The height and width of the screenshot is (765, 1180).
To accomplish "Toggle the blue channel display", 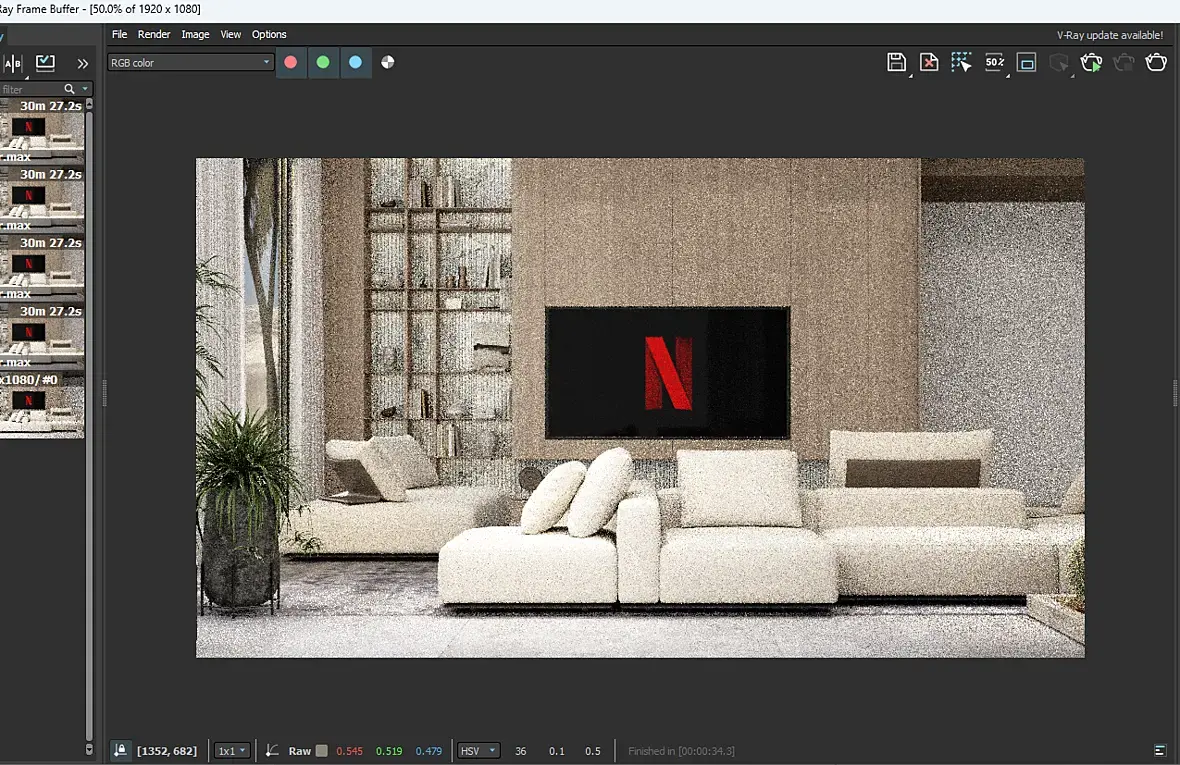I will point(355,62).
